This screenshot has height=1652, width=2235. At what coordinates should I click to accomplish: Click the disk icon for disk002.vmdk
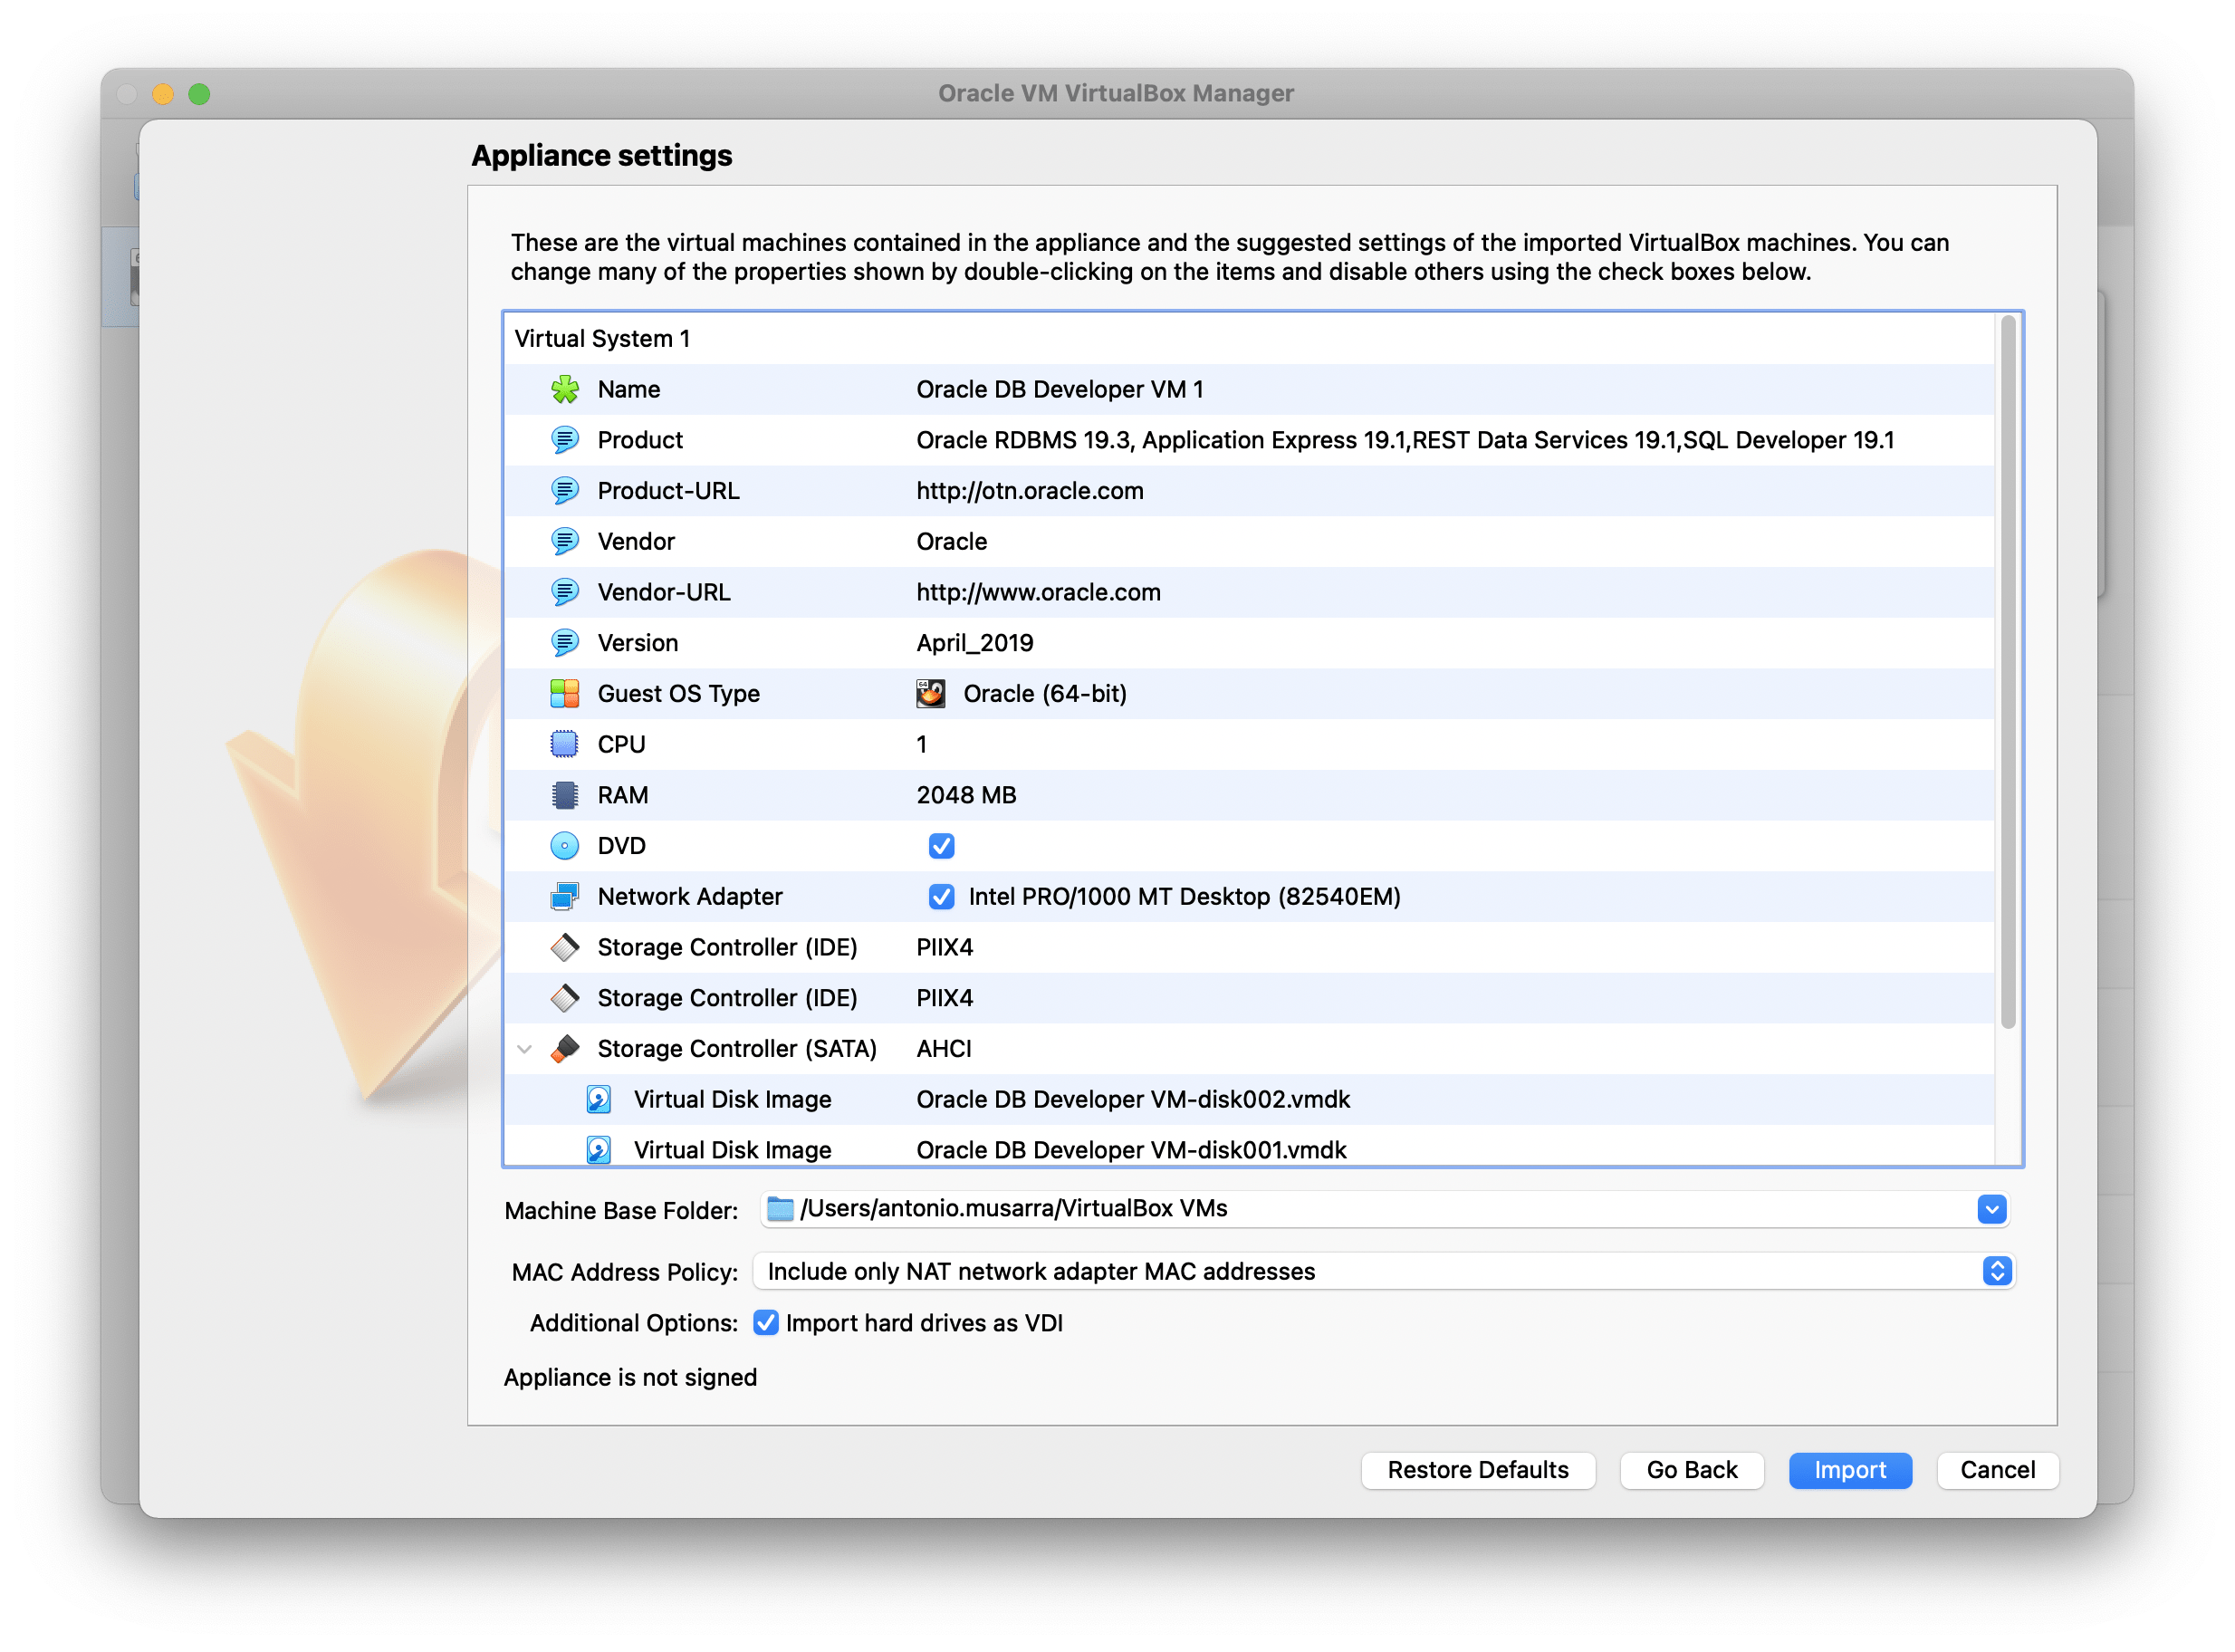[599, 1100]
